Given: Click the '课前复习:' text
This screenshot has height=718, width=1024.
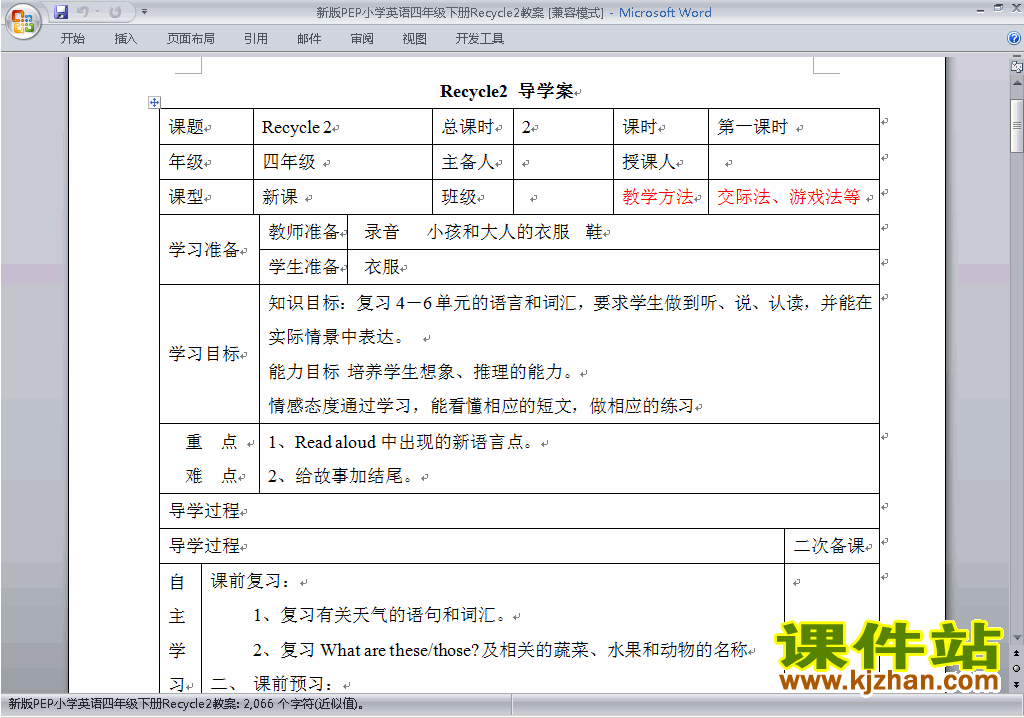Looking at the screenshot, I should 250,581.
